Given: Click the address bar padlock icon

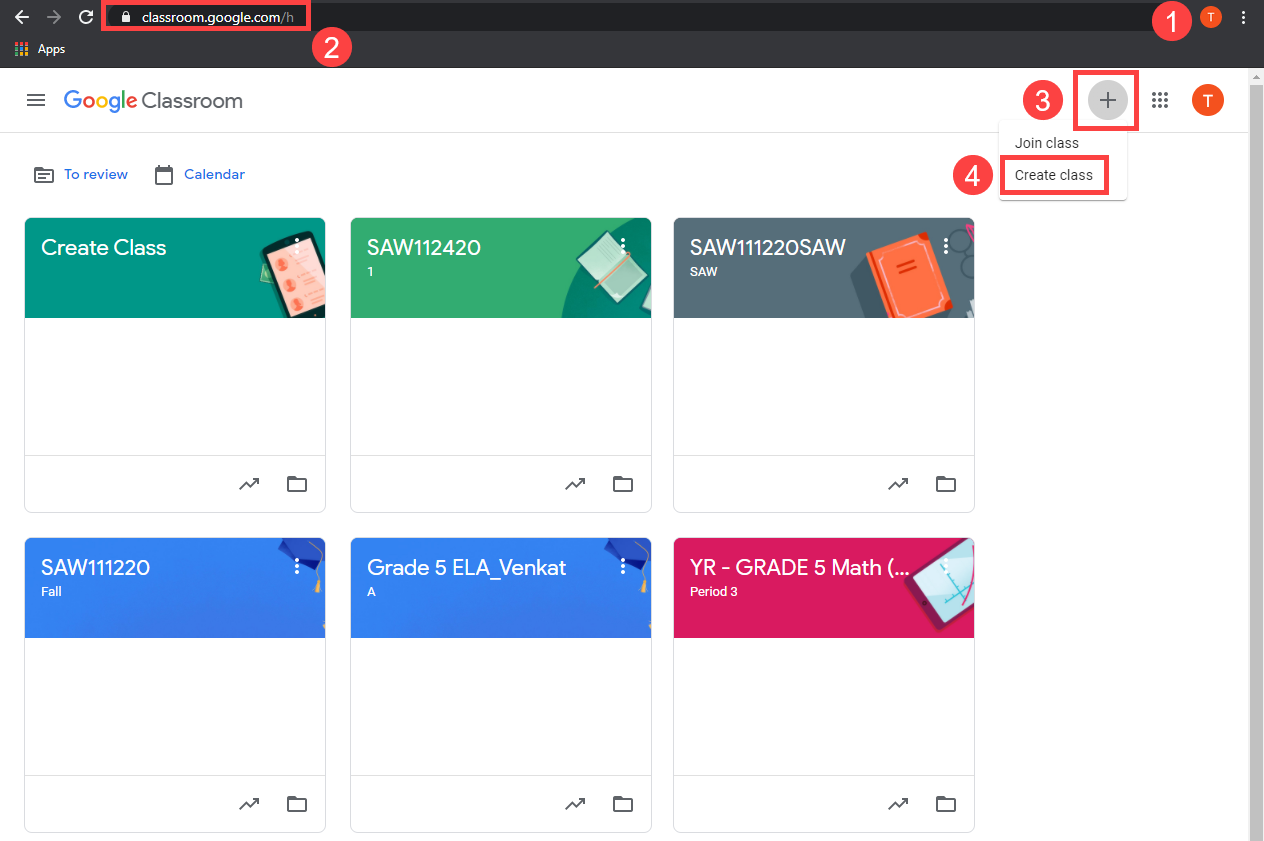Looking at the screenshot, I should pyautogui.click(x=125, y=17).
